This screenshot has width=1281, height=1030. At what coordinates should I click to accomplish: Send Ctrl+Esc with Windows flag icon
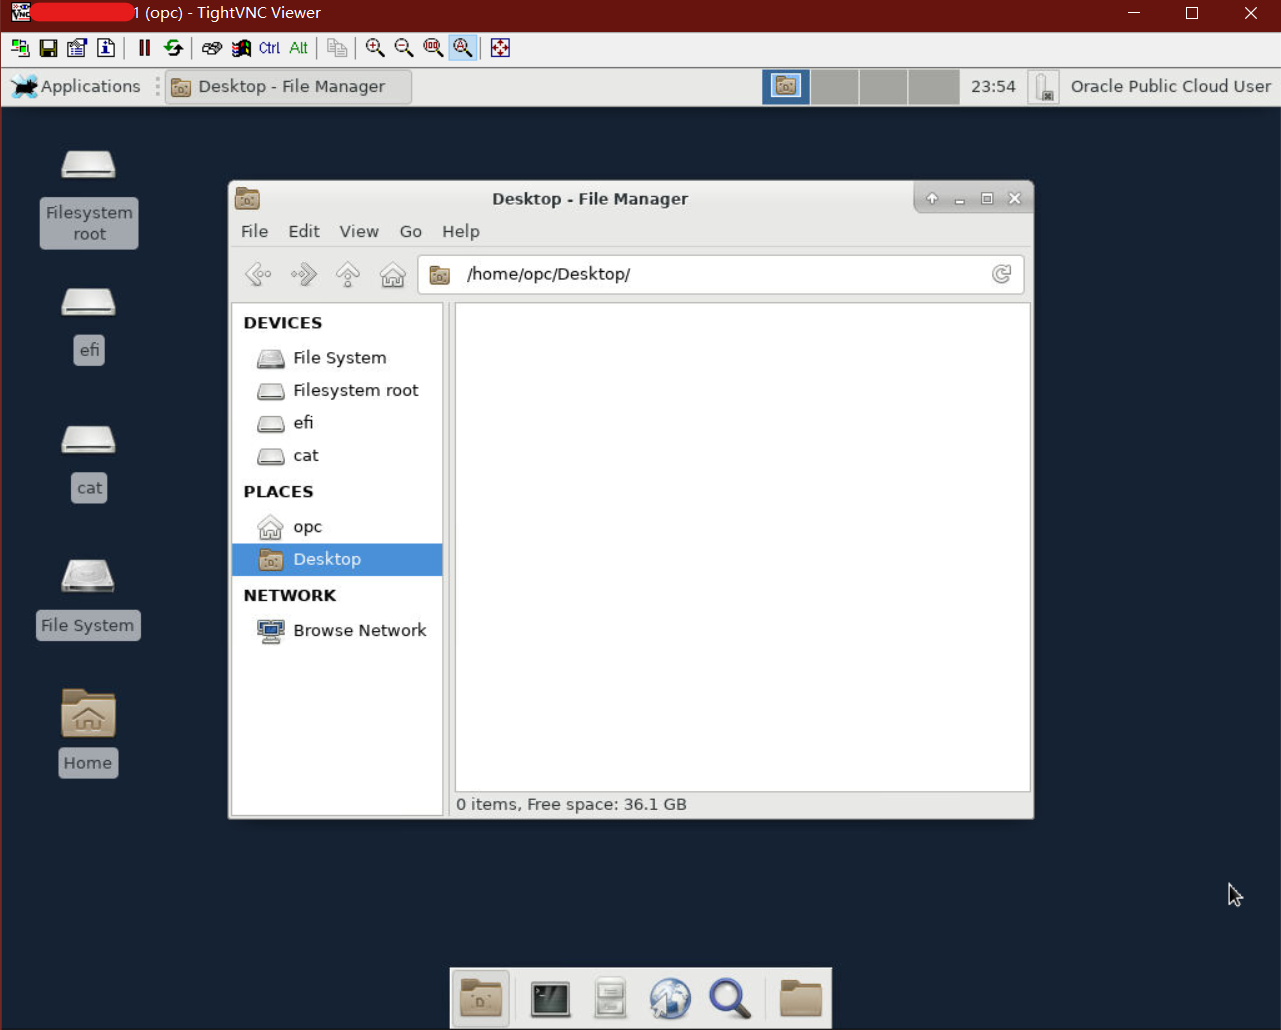[241, 48]
